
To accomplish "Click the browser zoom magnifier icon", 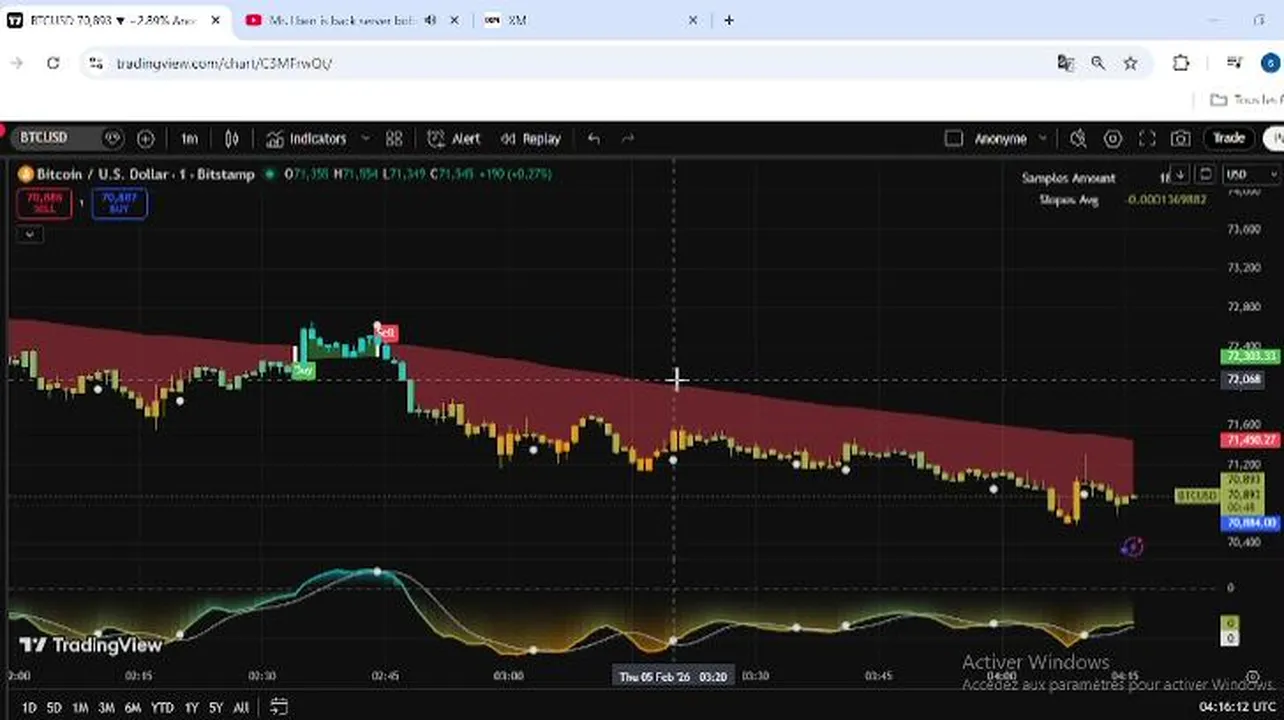I will click(x=1098, y=63).
